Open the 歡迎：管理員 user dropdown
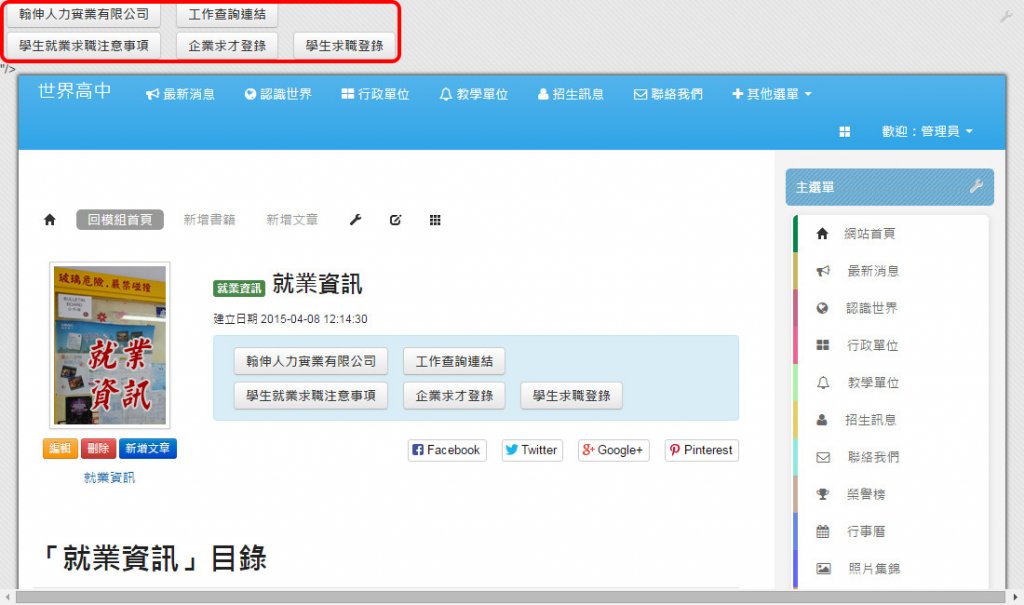 click(926, 132)
